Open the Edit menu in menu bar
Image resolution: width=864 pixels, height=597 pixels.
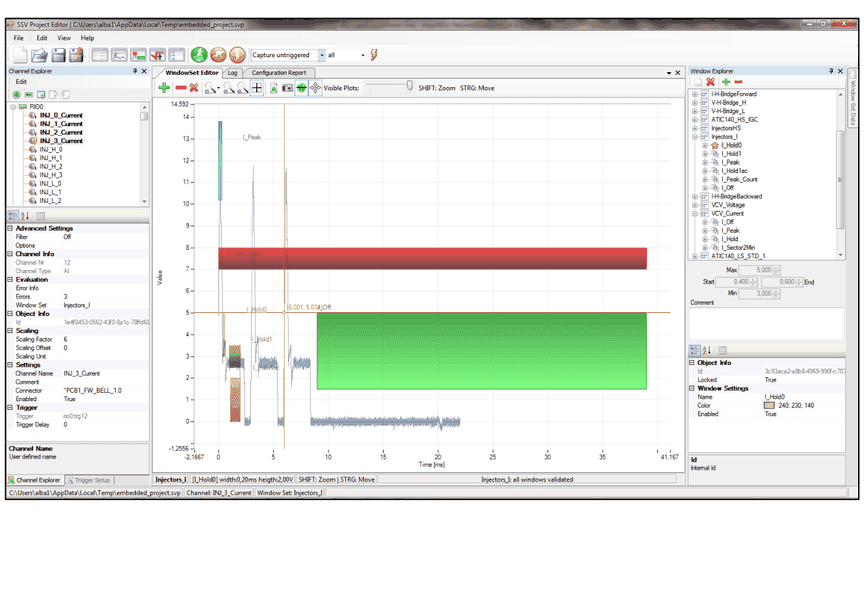42,38
